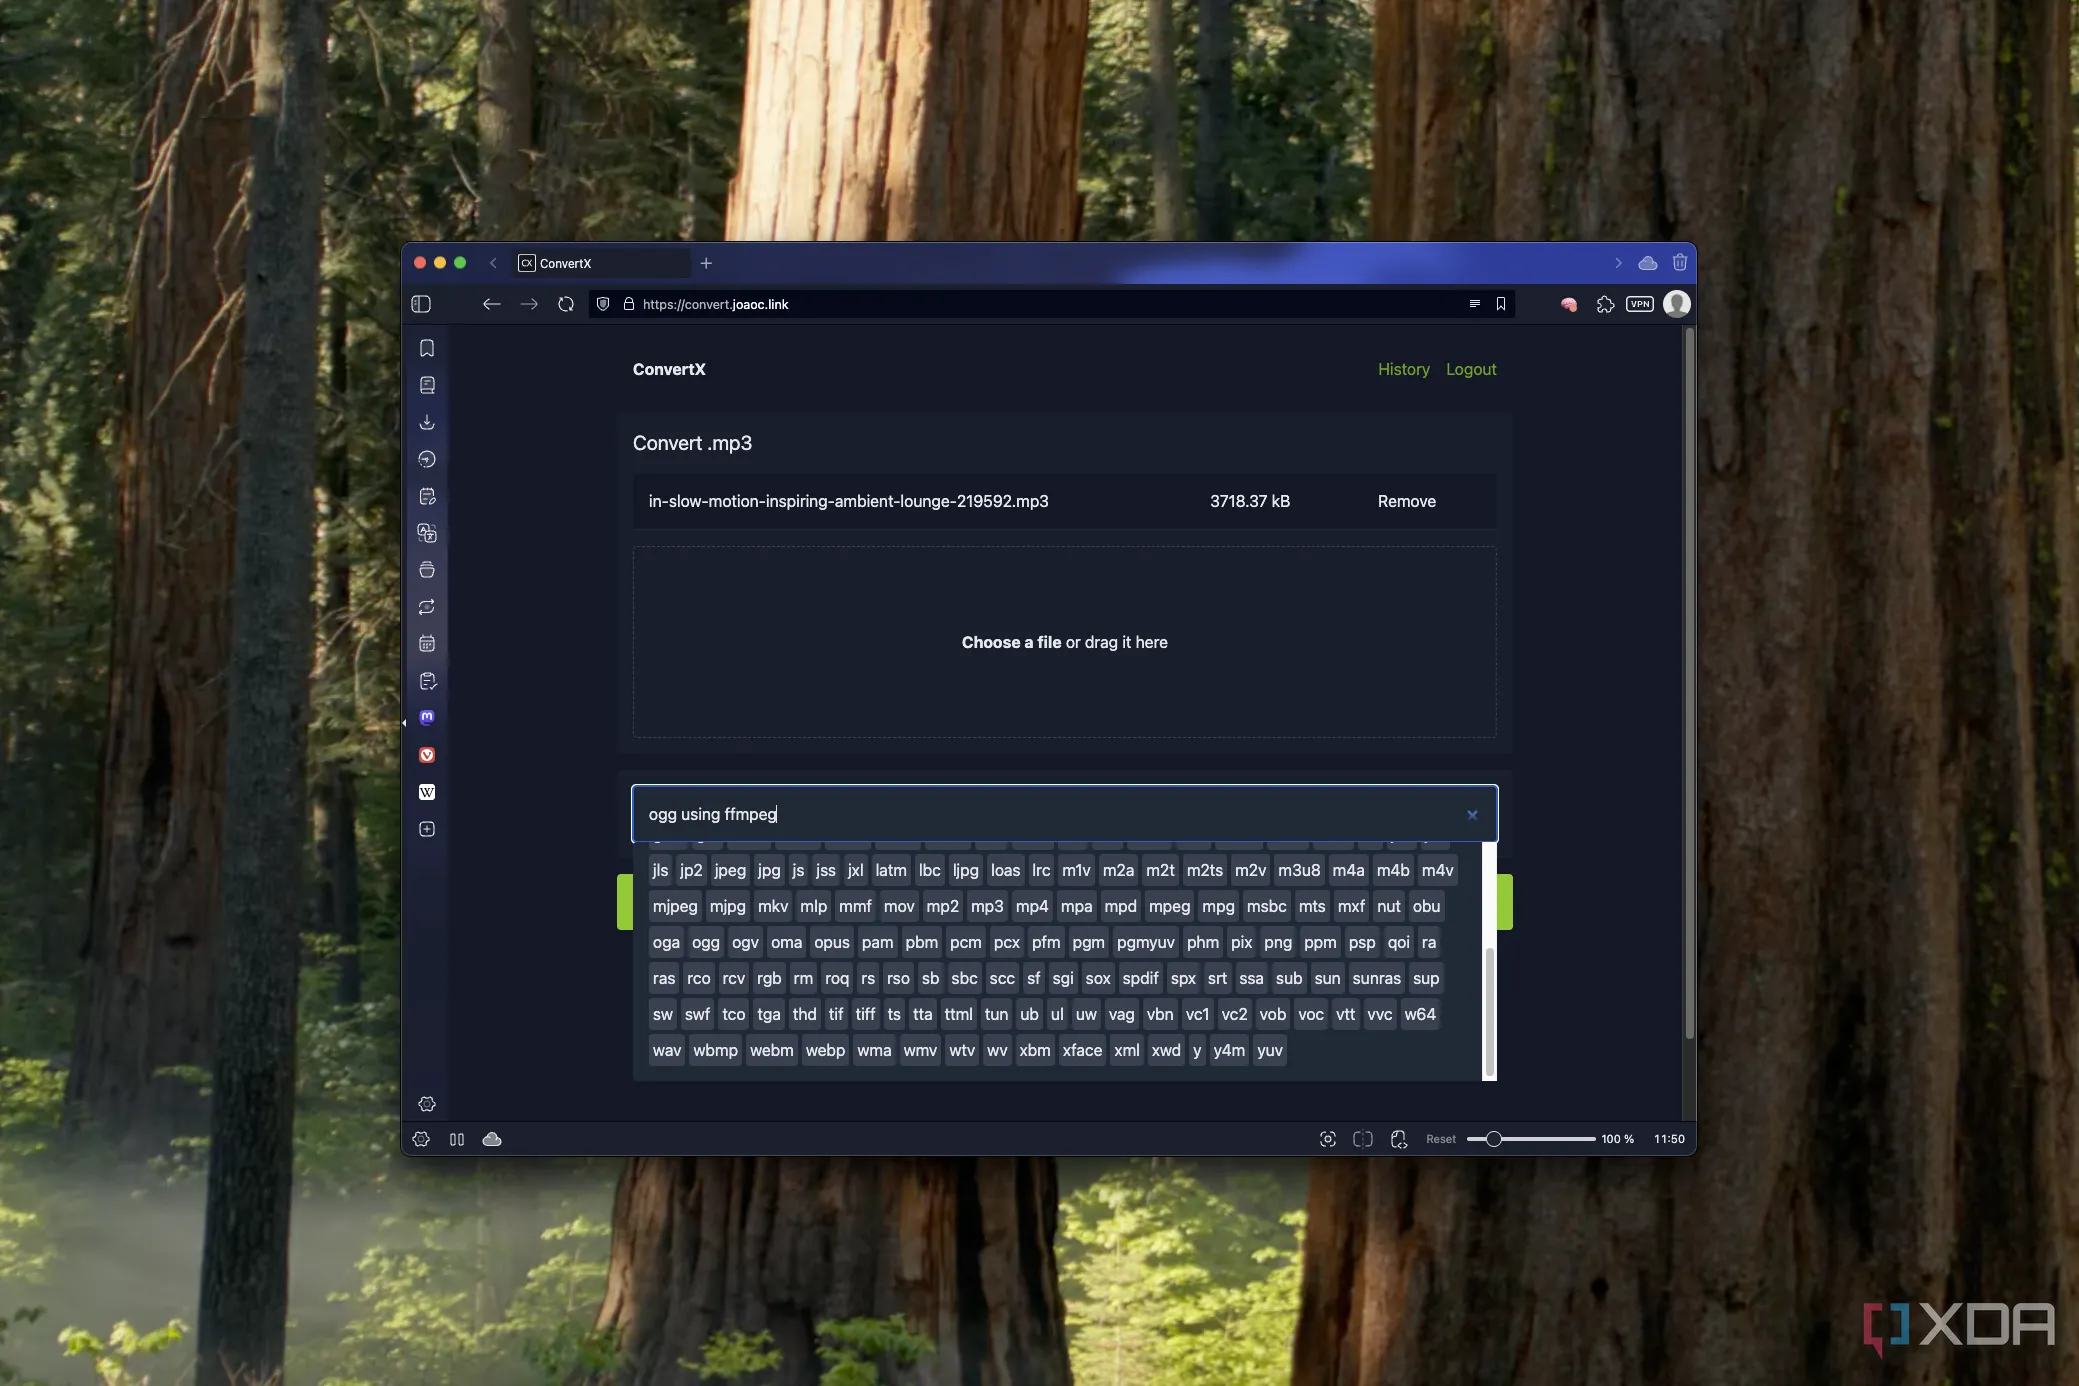This screenshot has width=2079, height=1386.
Task: Open tracker blocker shield settings
Action: 603,304
